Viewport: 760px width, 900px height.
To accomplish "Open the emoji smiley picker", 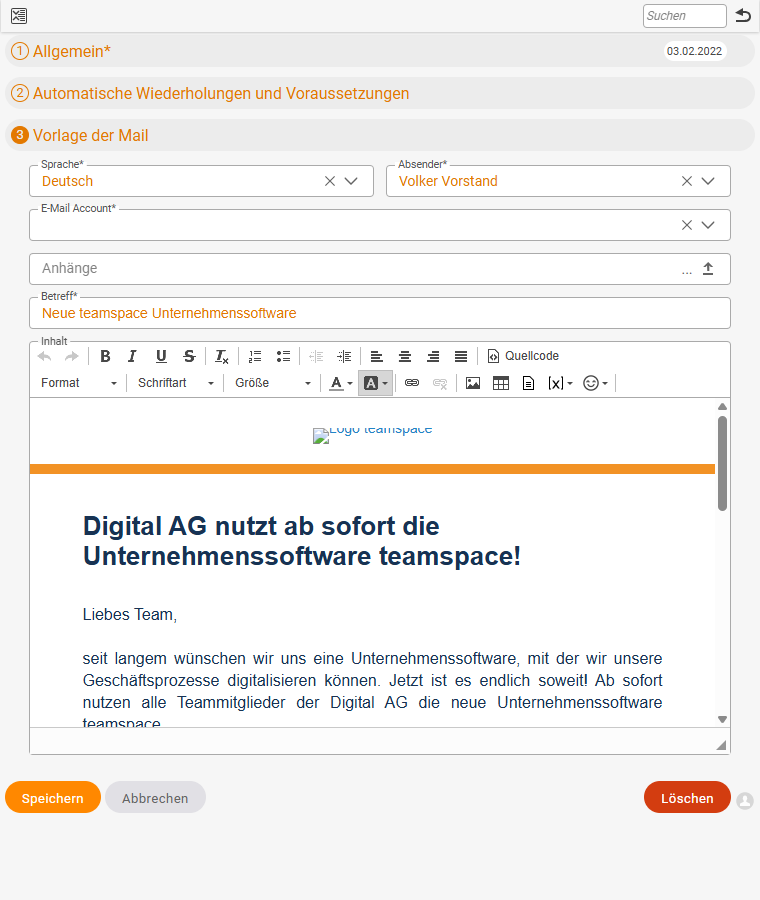I will pyautogui.click(x=595, y=383).
